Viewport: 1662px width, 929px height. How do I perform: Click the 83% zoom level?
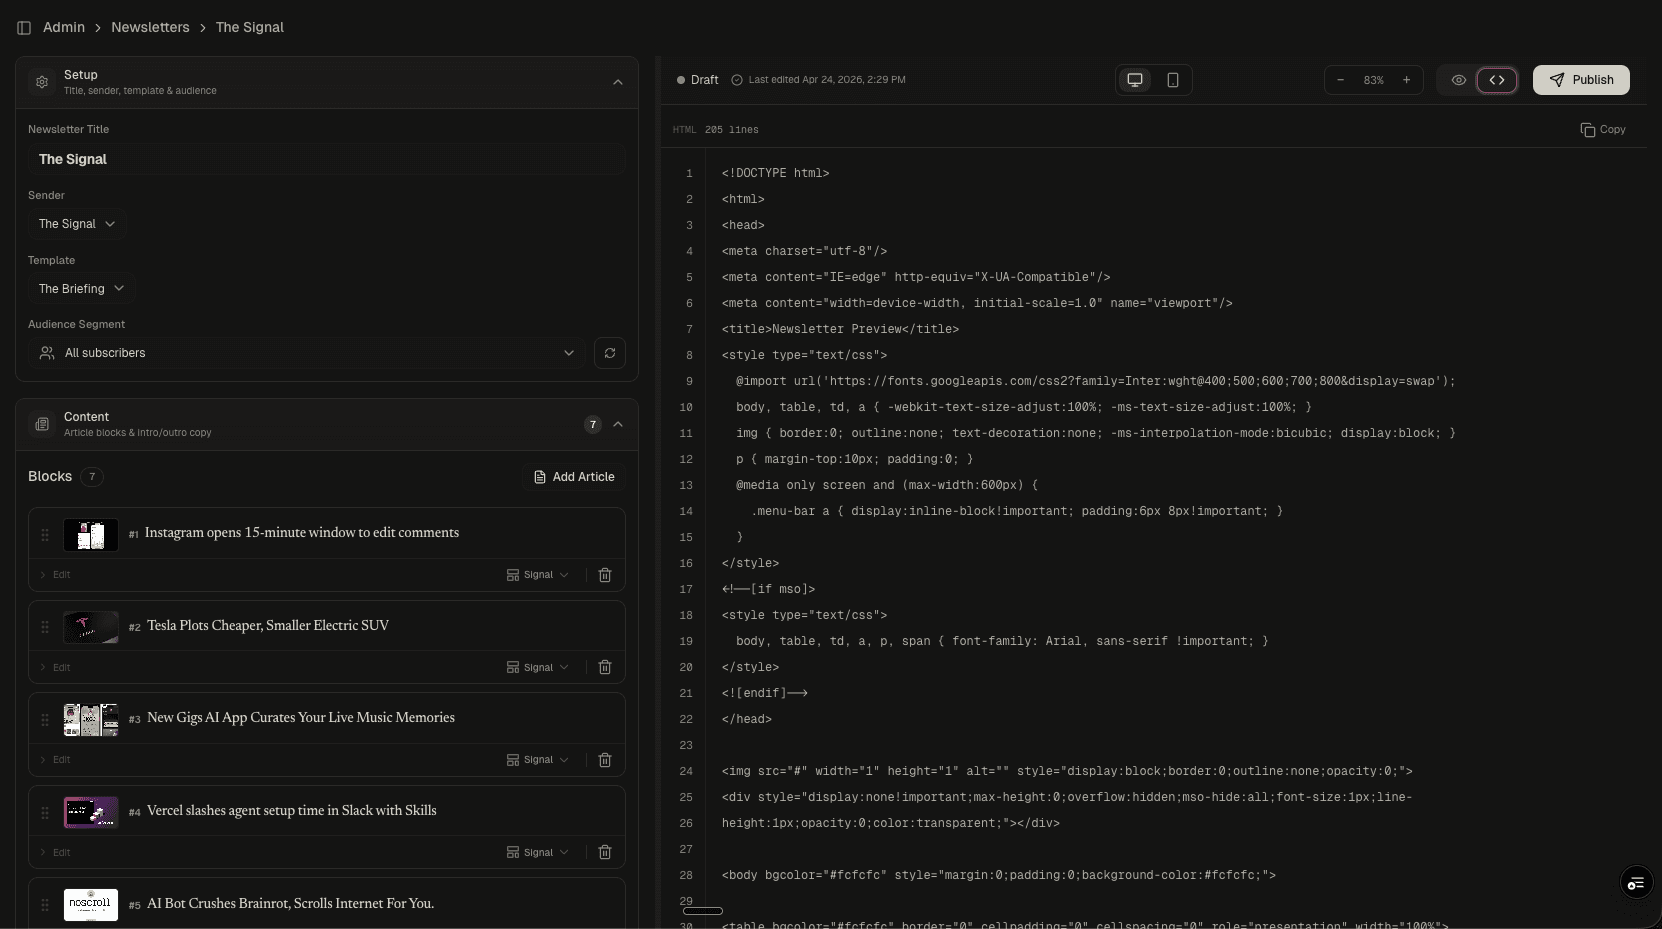pyautogui.click(x=1374, y=80)
